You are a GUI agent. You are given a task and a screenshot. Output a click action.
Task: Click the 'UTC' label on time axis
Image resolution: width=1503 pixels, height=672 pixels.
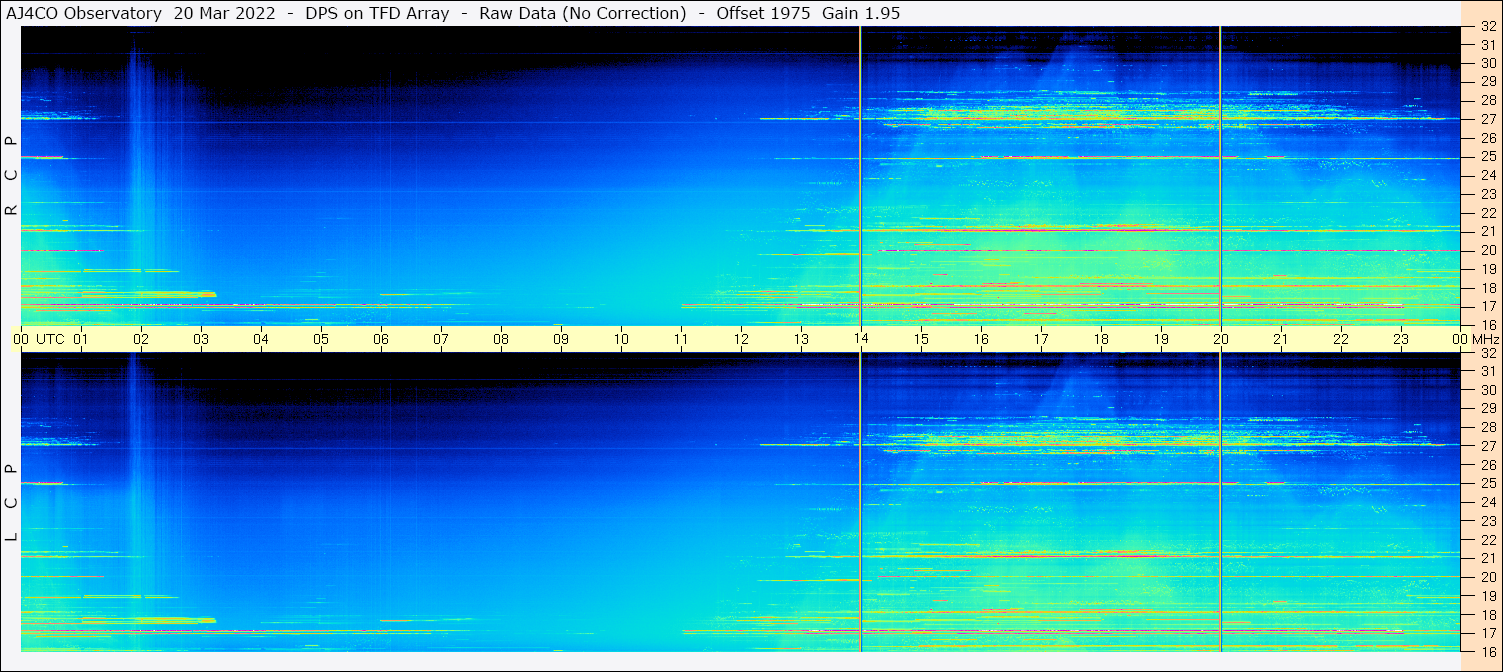[51, 339]
